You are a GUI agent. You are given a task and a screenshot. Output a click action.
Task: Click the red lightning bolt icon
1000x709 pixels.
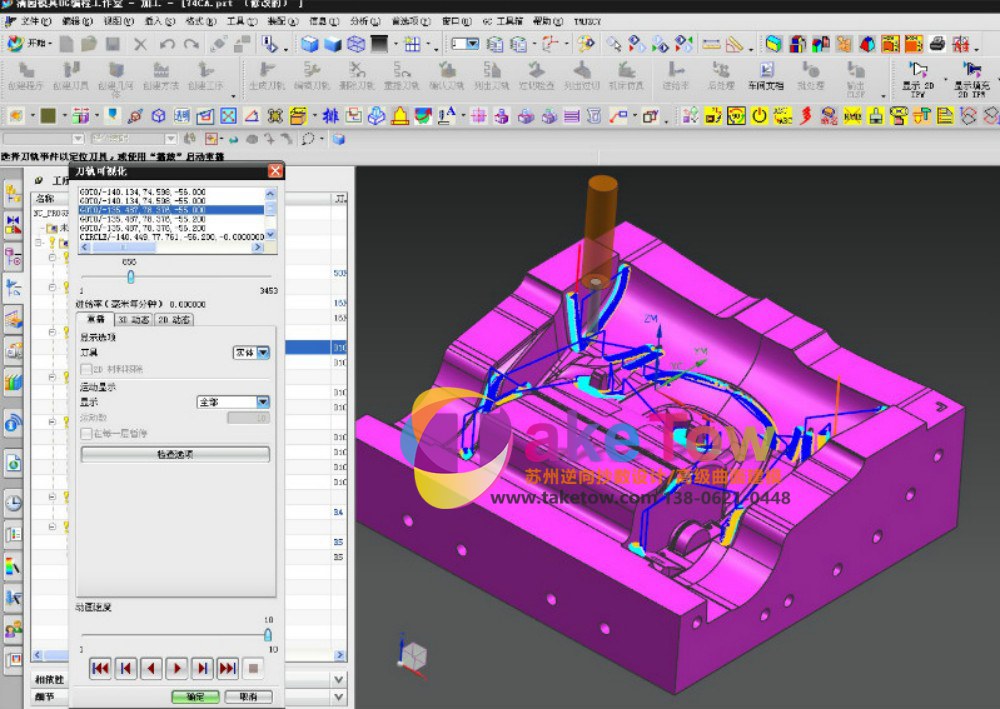(805, 116)
